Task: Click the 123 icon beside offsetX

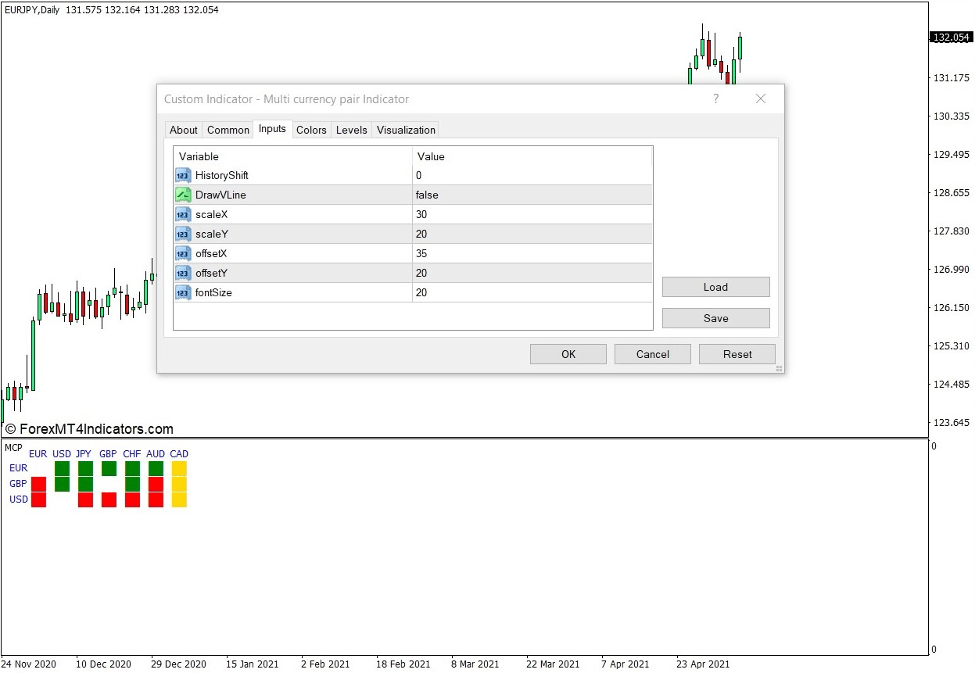Action: pos(182,253)
